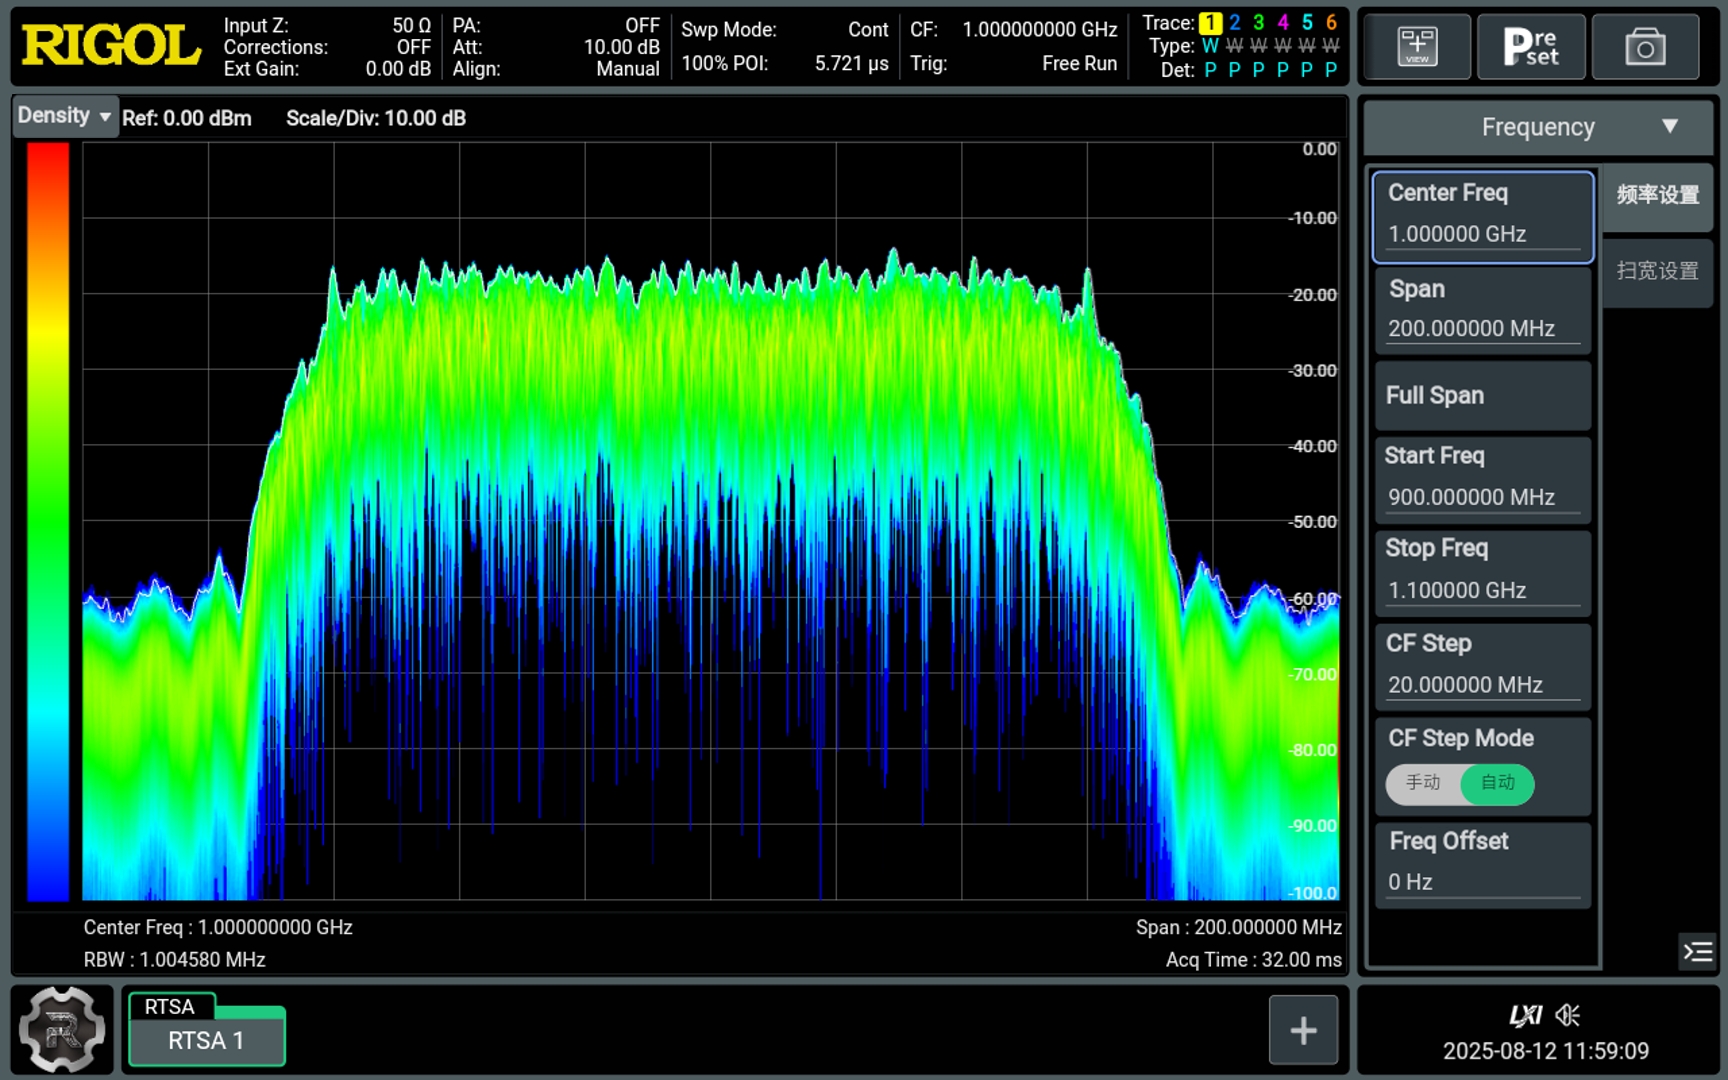Screen dimensions: 1728x1080
Task: Enable Trace 2 in the trace bar
Action: point(1234,22)
